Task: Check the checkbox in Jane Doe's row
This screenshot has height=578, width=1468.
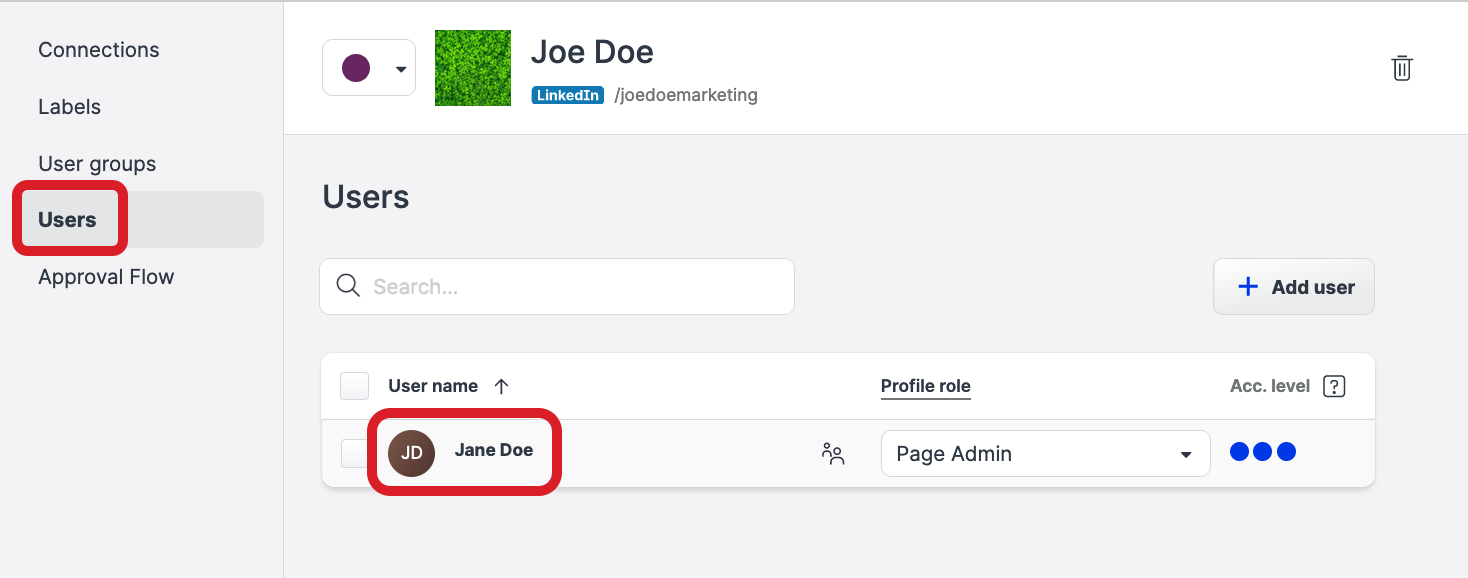Action: [354, 453]
